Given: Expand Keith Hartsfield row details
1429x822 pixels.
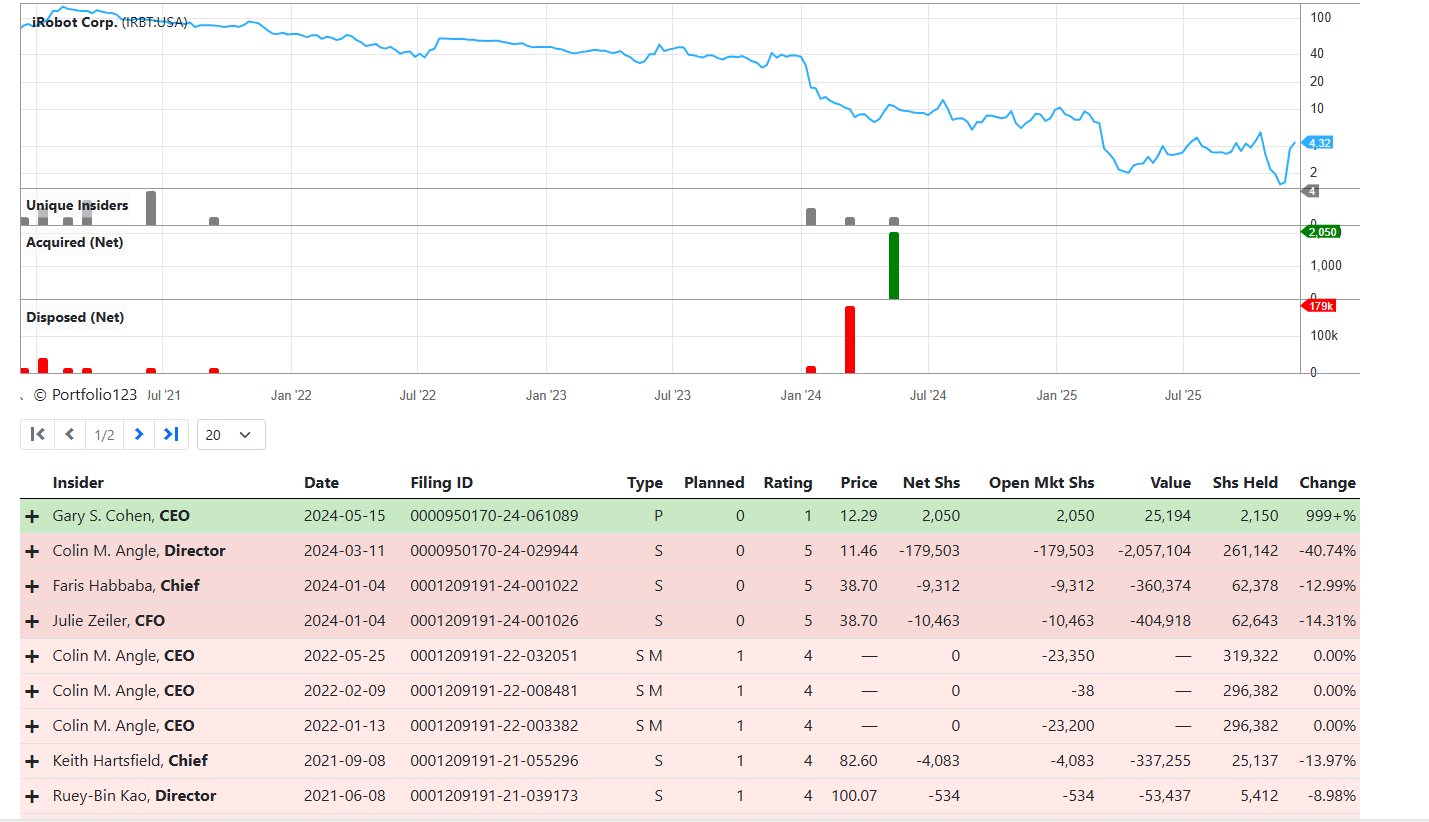Looking at the screenshot, I should tap(32, 761).
